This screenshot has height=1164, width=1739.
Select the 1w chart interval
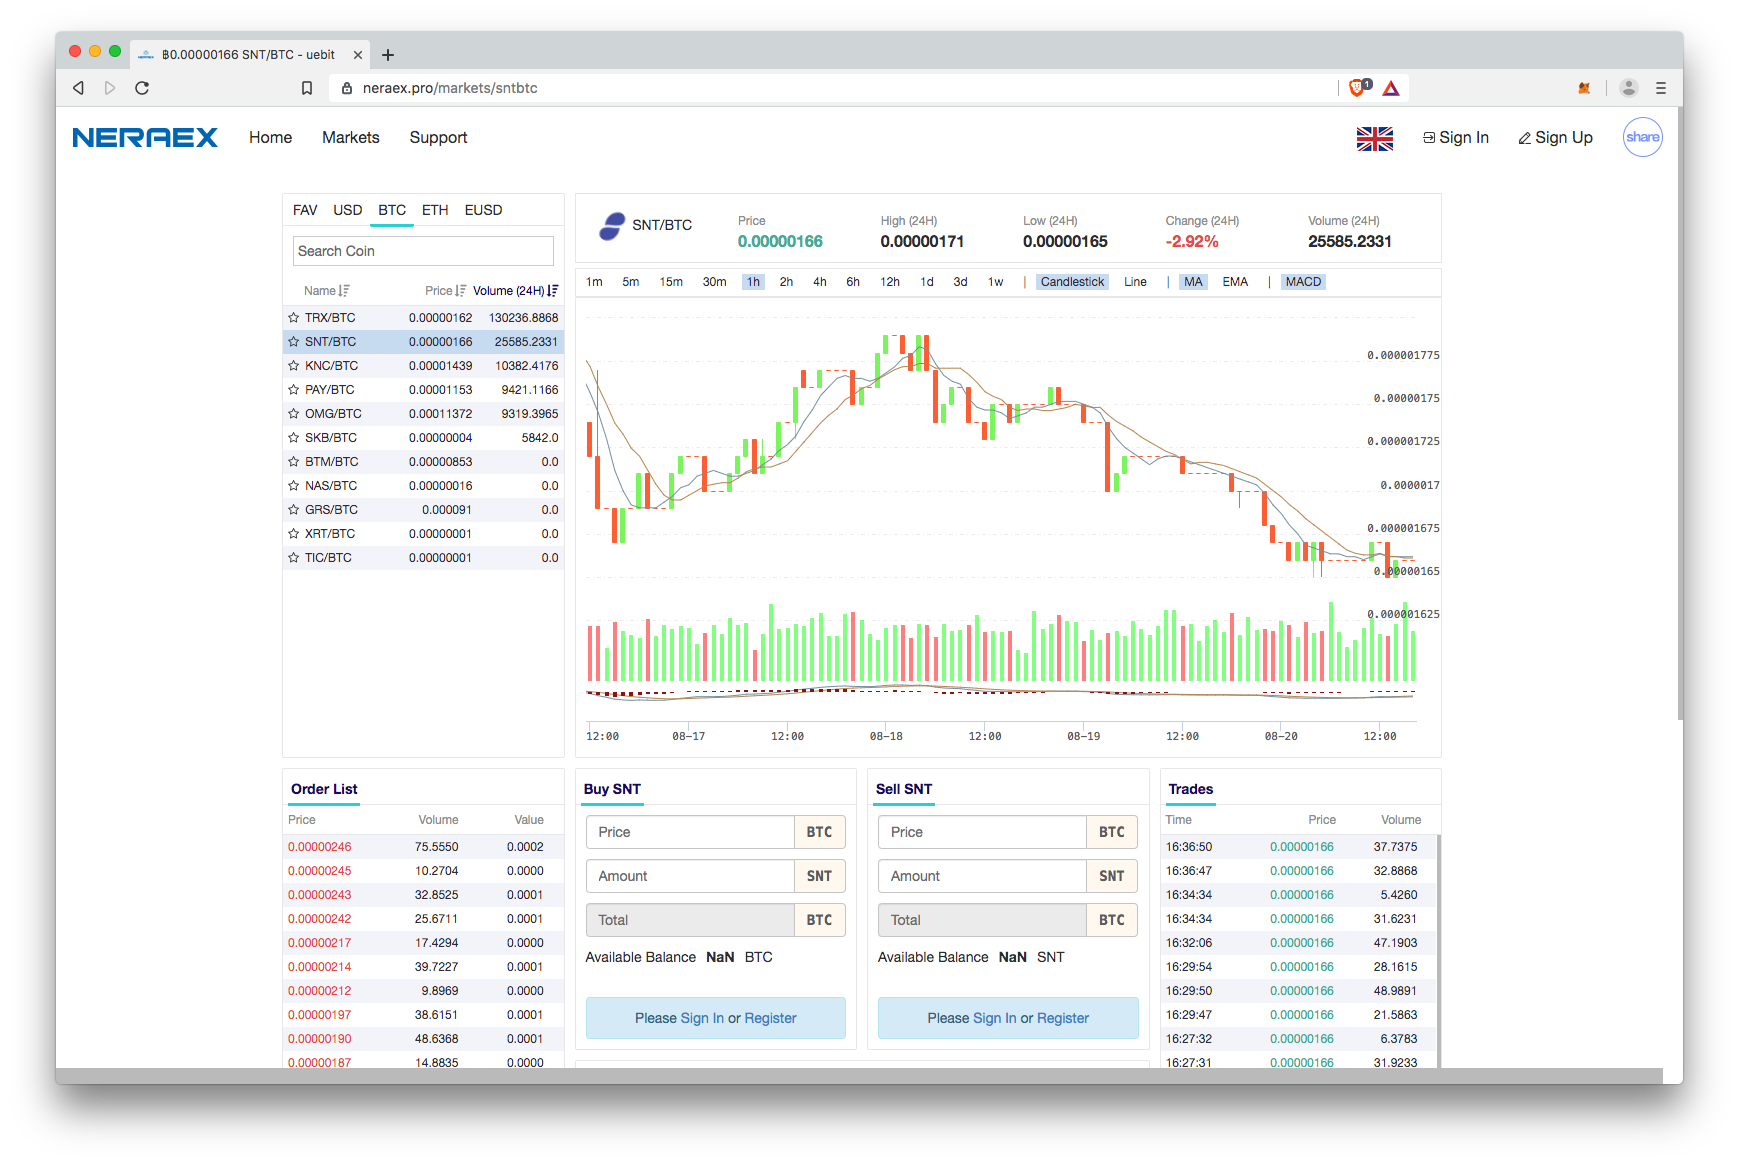995,282
